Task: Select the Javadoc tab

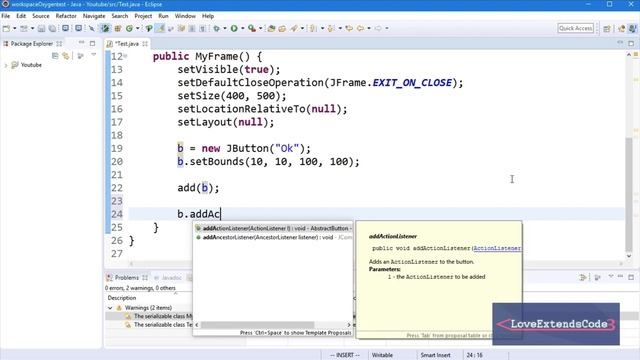Action: [x=168, y=278]
